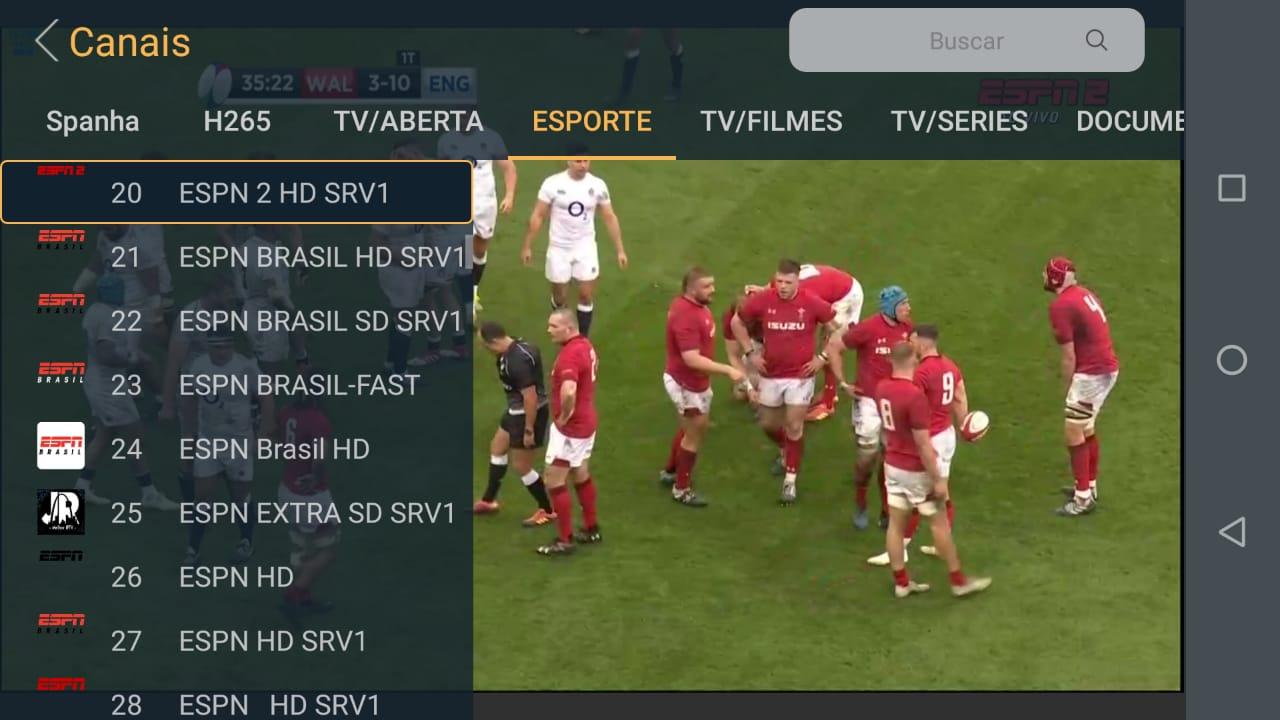Play channel 23 ESPN BRASIL-FAST

click(x=236, y=385)
